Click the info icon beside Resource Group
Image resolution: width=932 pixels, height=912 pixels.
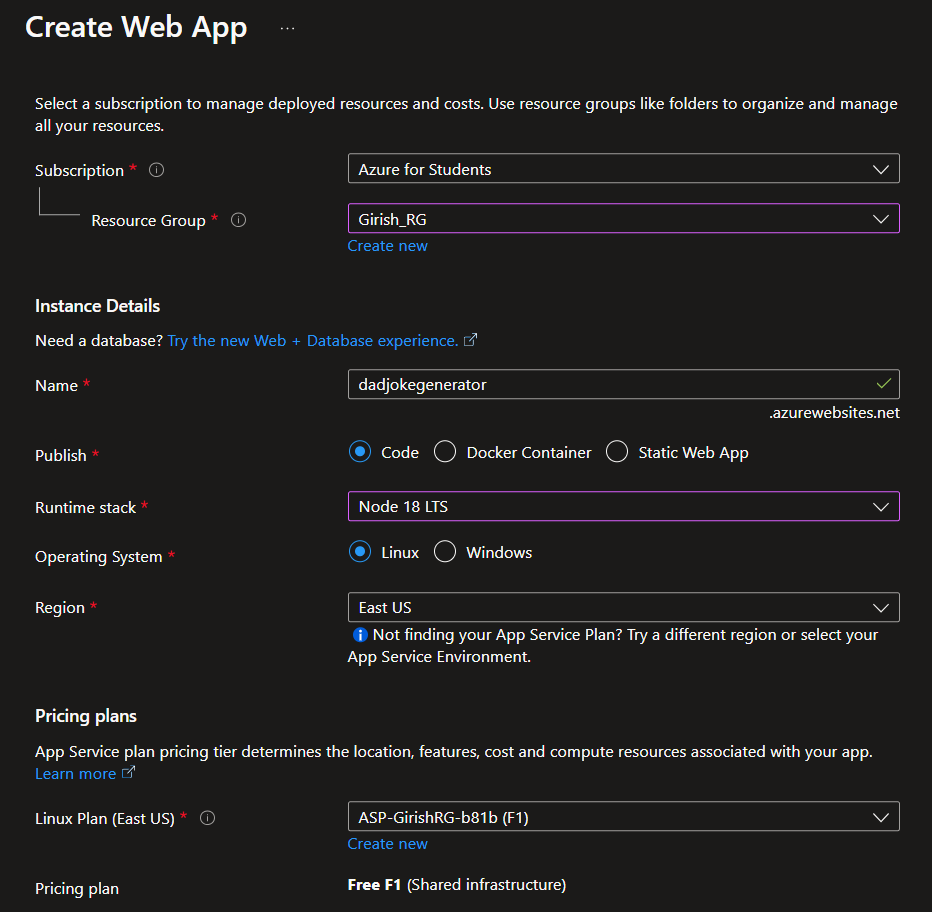[238, 220]
